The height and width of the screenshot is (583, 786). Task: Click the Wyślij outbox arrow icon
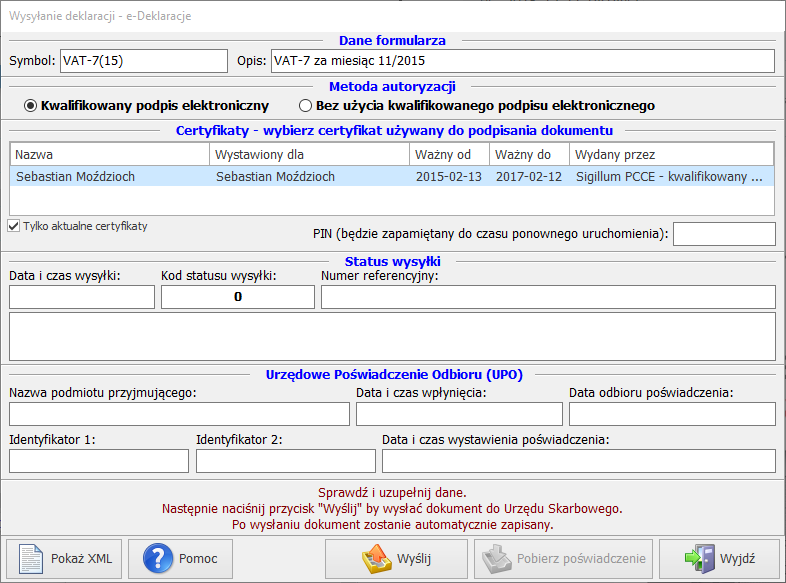coord(376,558)
